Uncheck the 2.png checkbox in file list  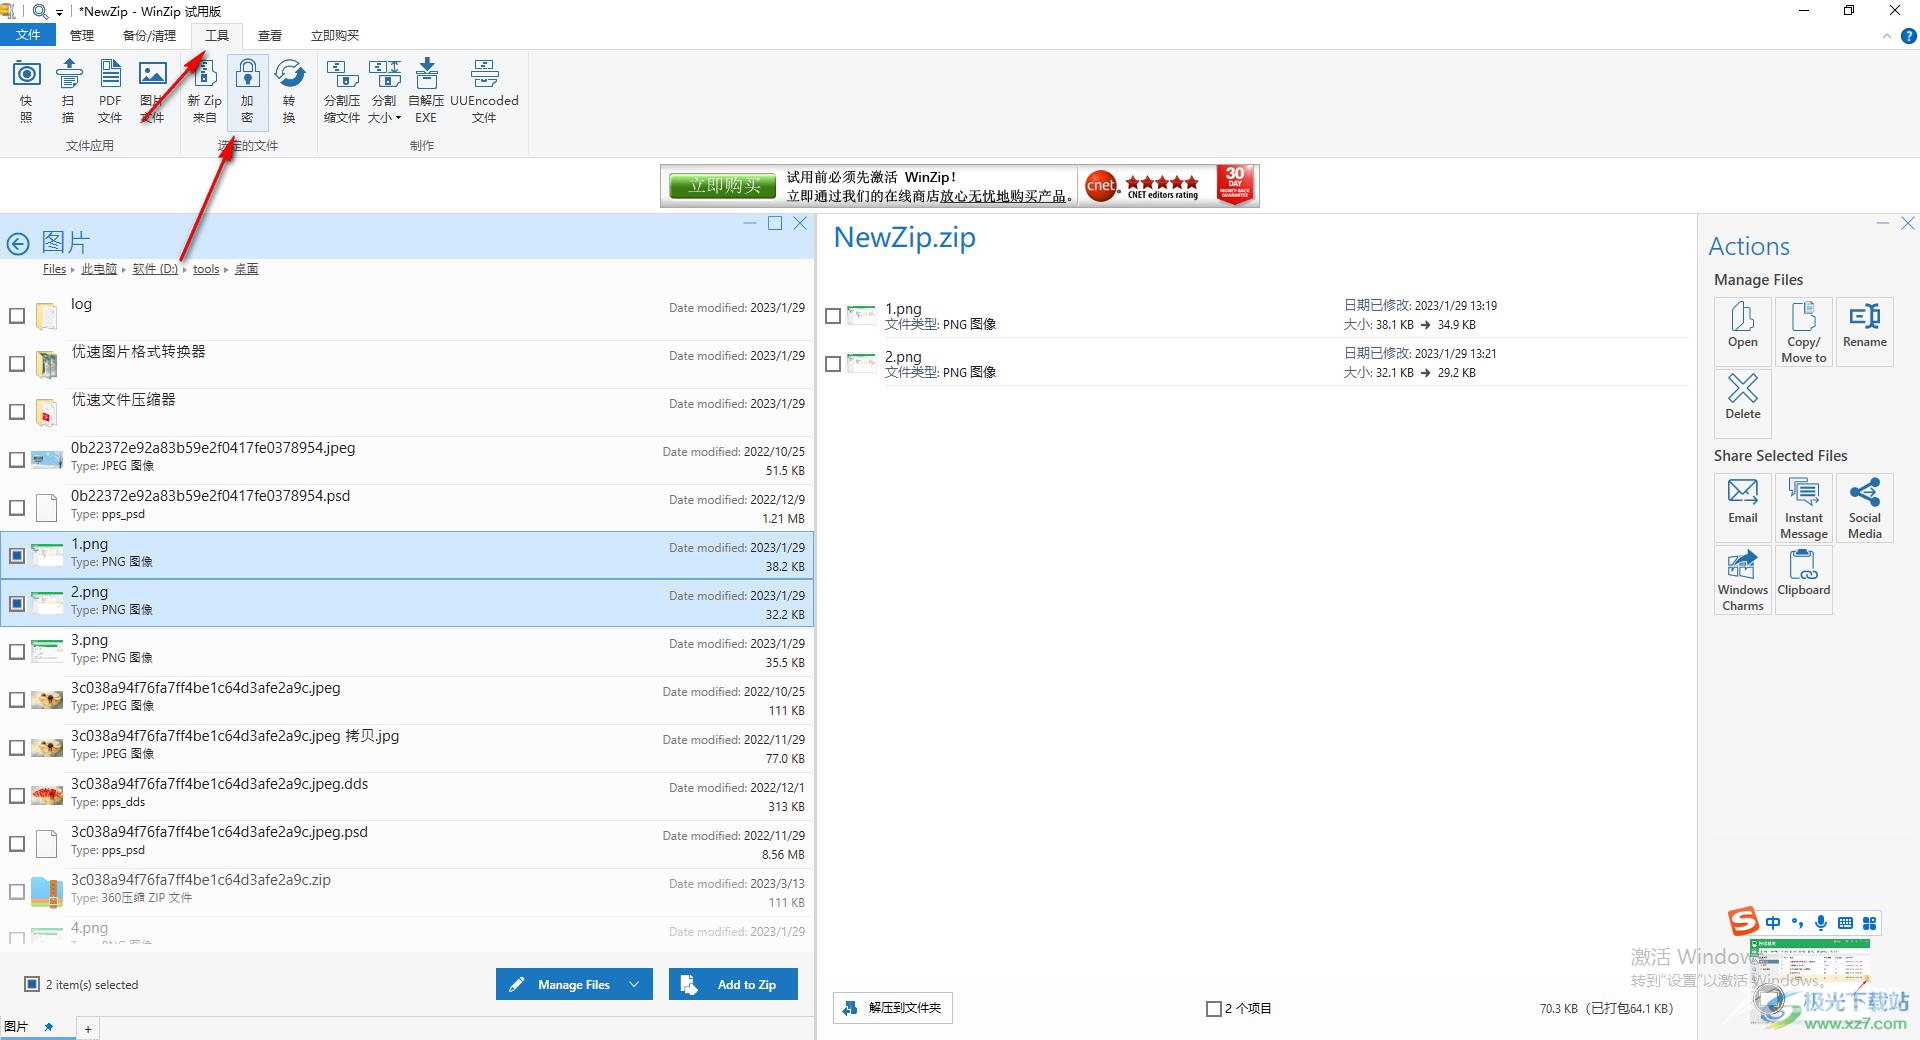17,603
